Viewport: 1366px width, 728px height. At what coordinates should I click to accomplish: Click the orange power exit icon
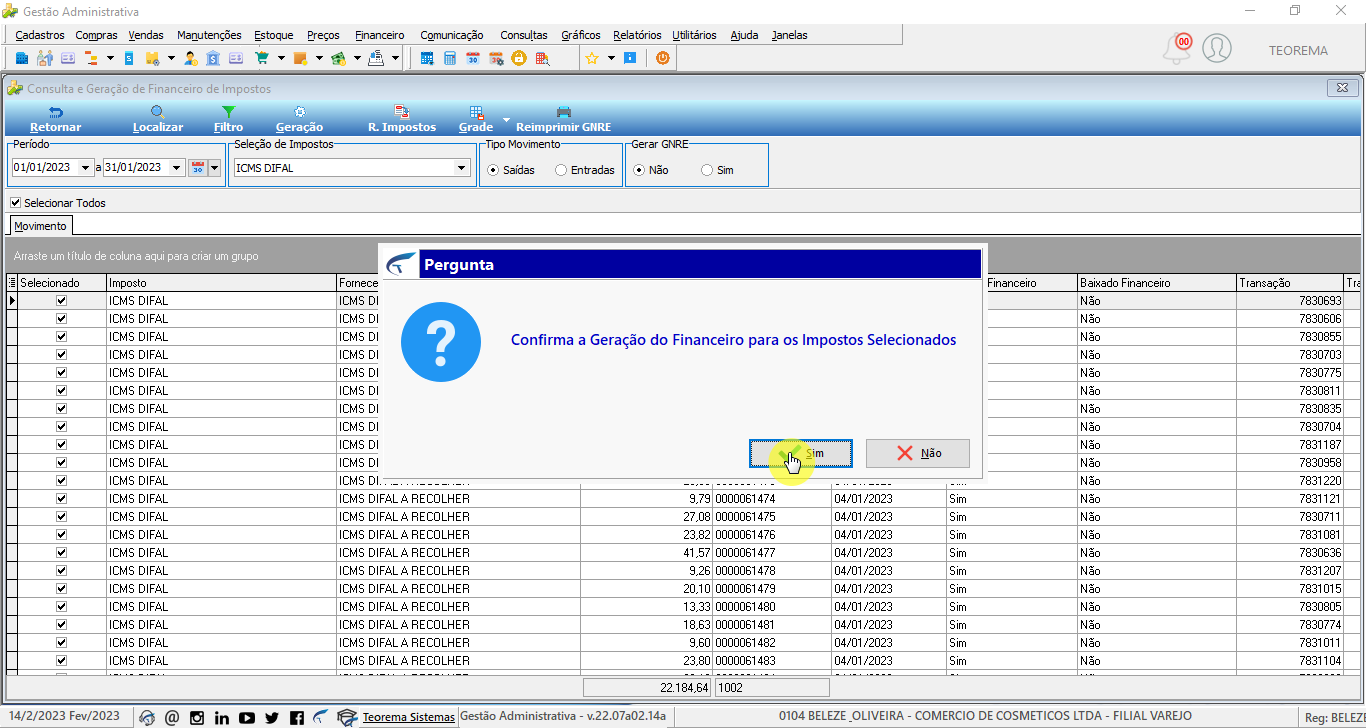point(662,58)
